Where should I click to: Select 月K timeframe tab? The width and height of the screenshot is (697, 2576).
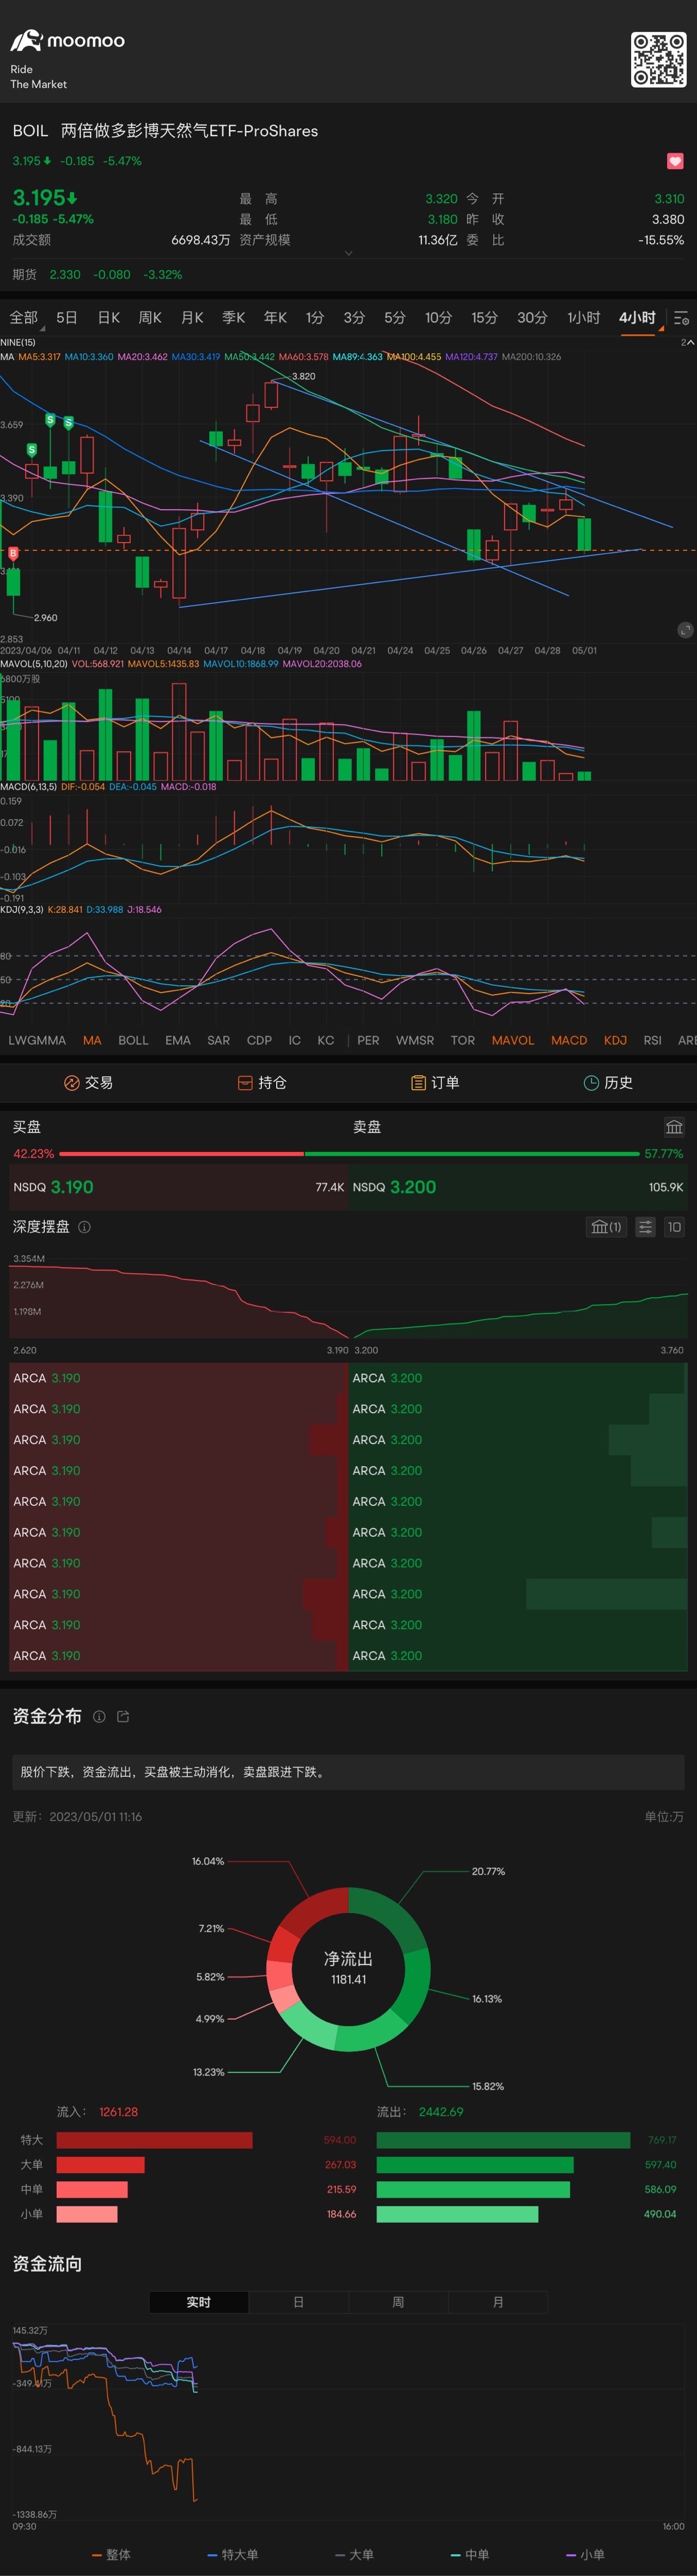pos(192,318)
